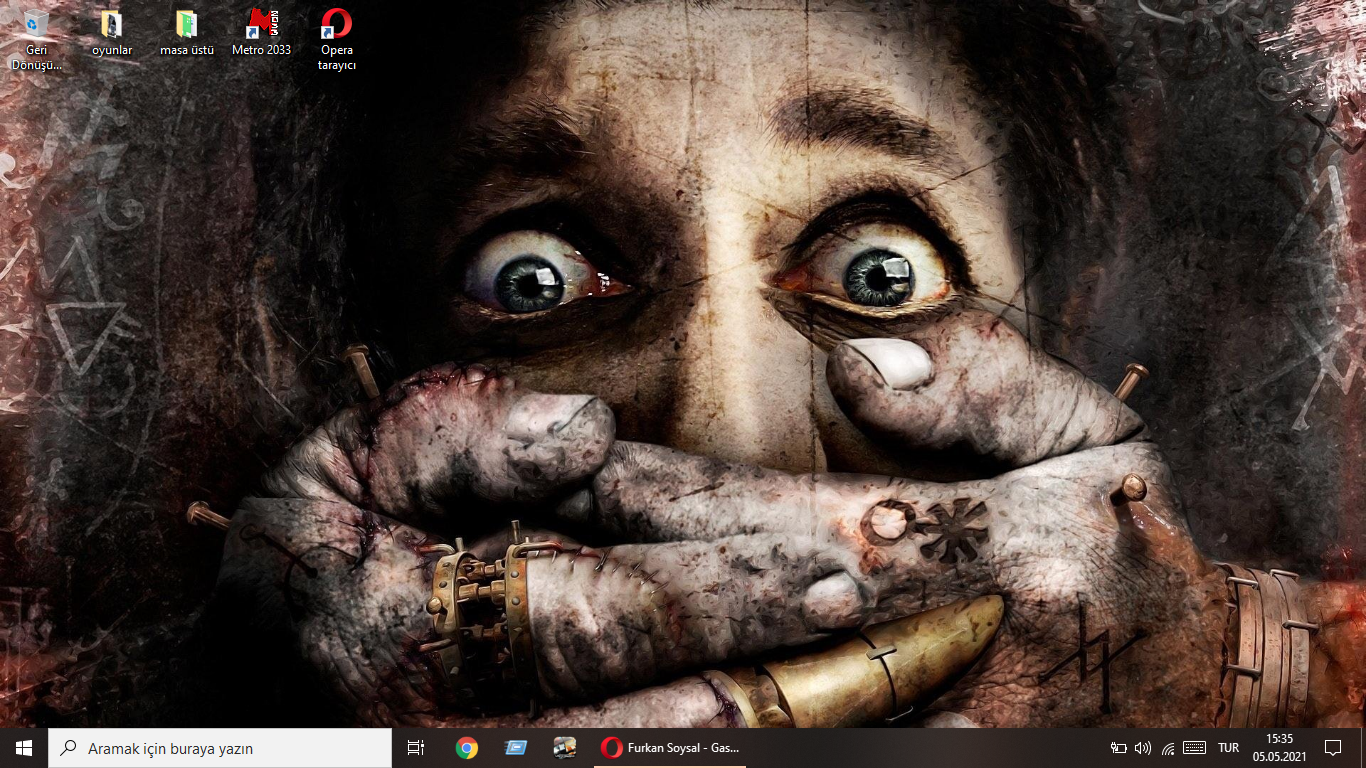Open the volume control slider
1366x768 pixels.
coord(1143,747)
